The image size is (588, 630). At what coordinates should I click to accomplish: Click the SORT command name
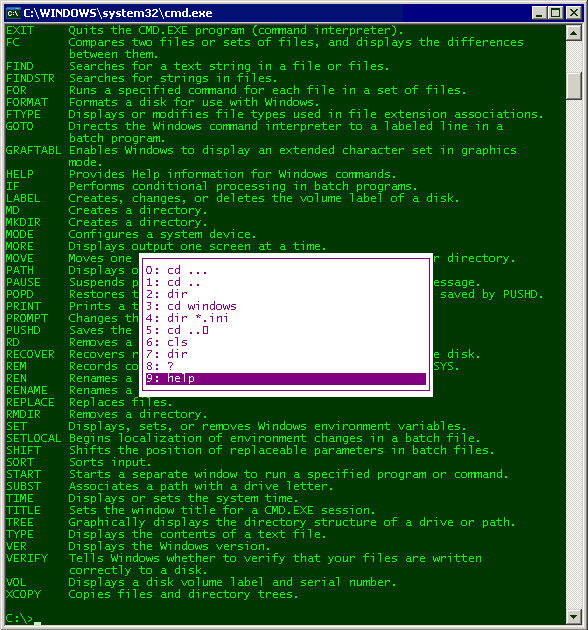pos(20,463)
